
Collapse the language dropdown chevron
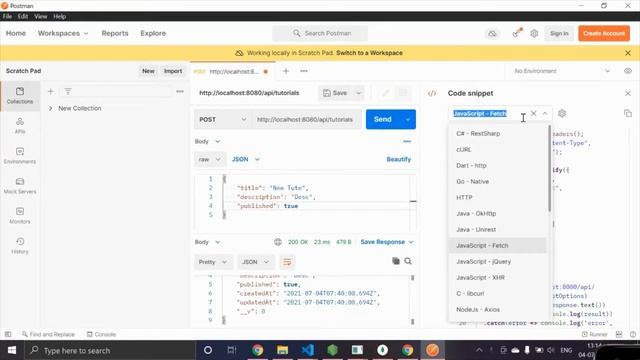(545, 113)
